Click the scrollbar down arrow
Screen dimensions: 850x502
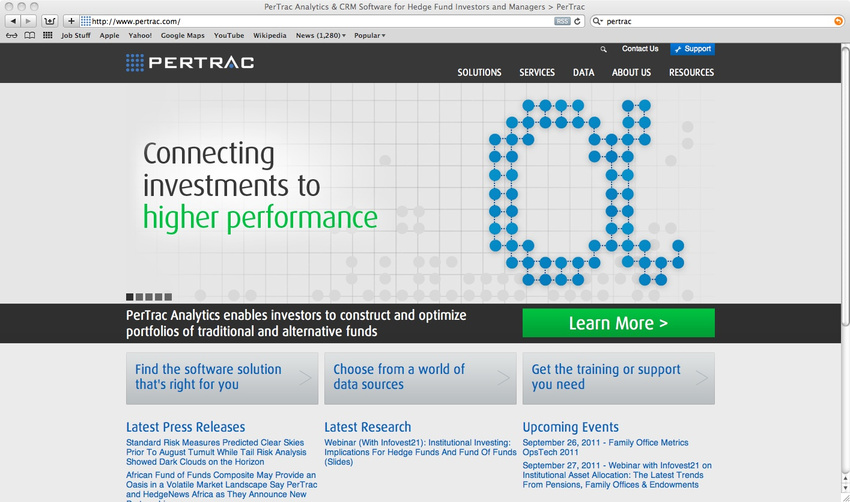click(845, 488)
